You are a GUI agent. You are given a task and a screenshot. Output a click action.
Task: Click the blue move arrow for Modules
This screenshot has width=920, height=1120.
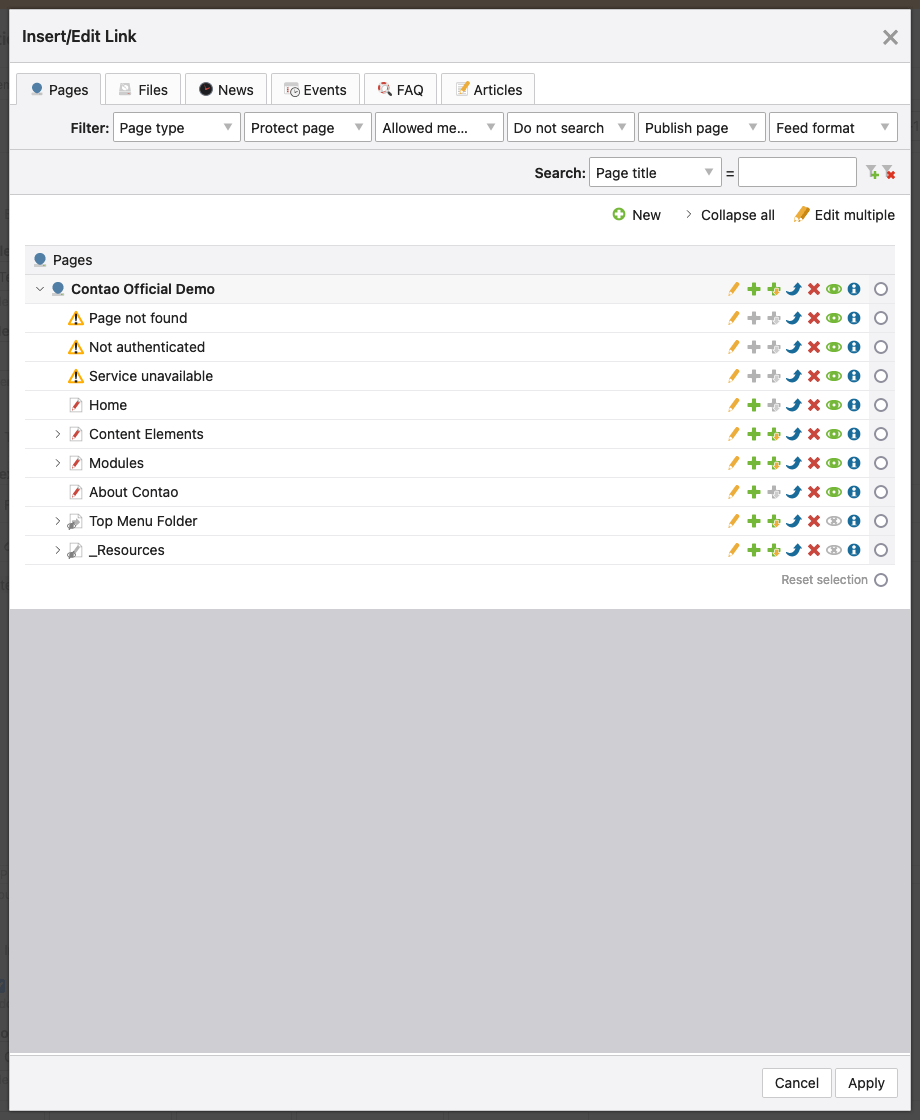pyautogui.click(x=794, y=464)
